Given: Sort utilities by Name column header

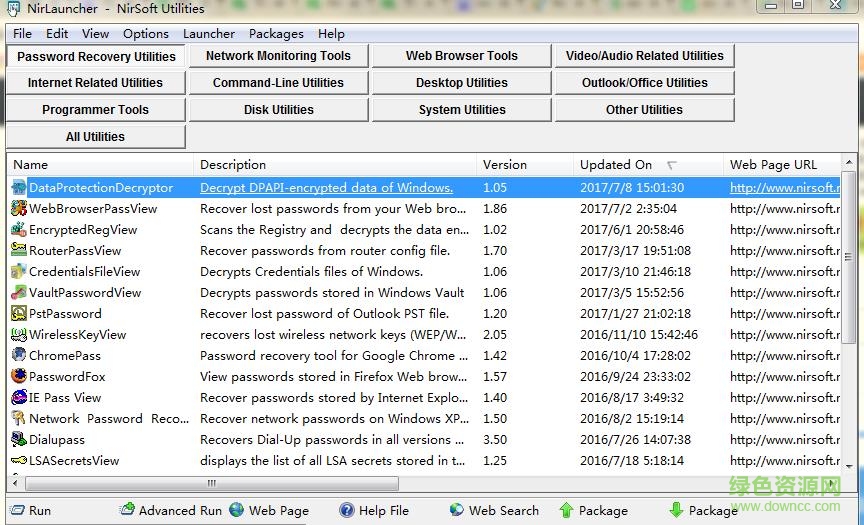Looking at the screenshot, I should [30, 165].
